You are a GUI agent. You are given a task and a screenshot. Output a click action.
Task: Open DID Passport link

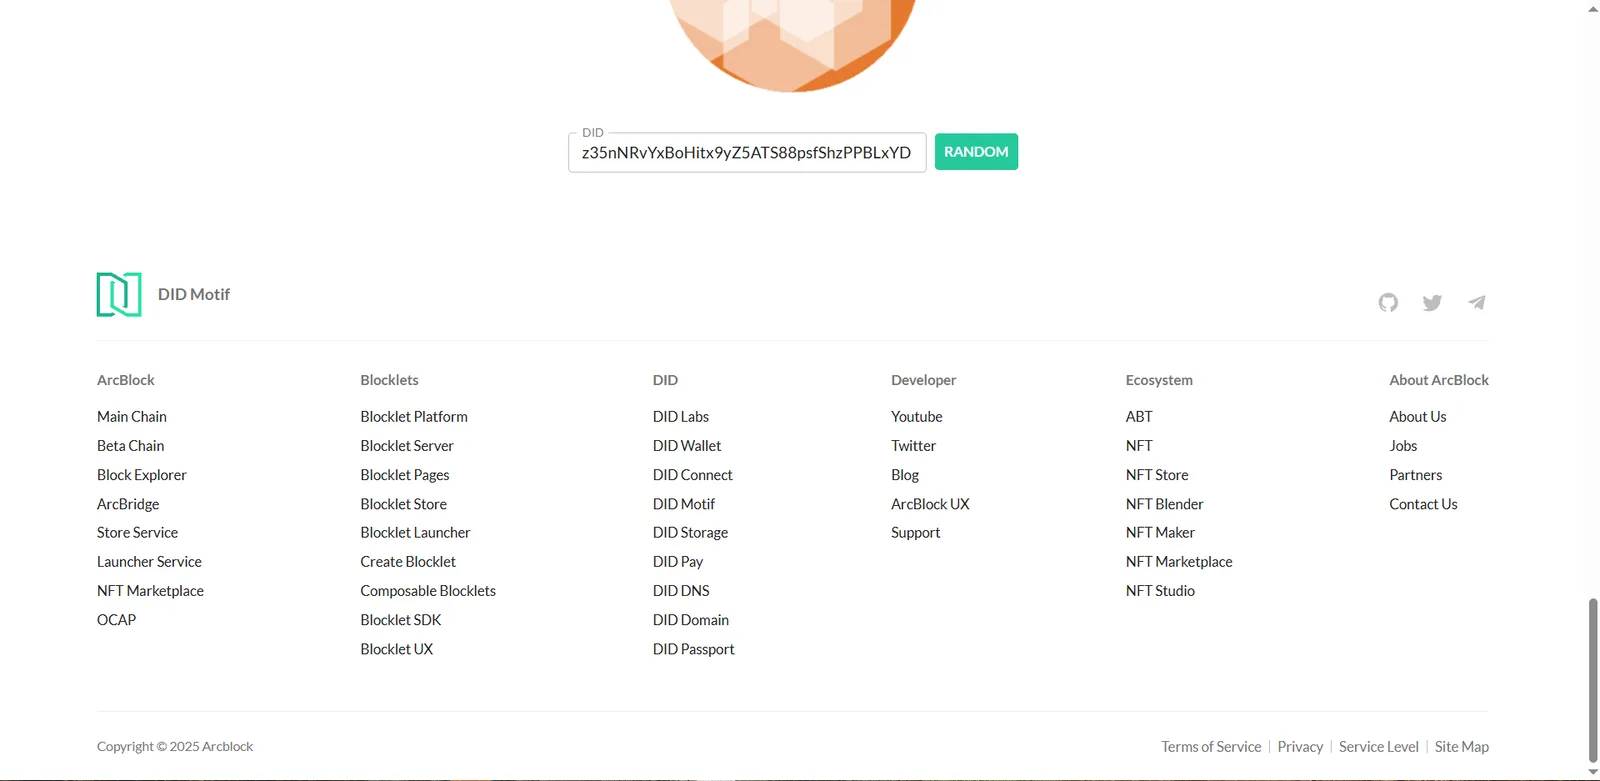coord(694,649)
